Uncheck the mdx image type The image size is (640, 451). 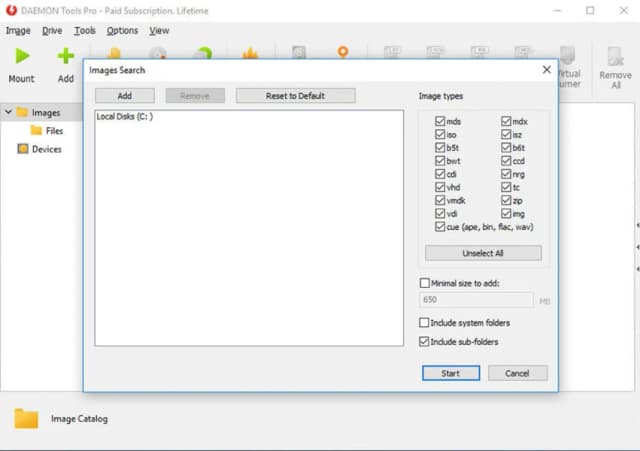click(x=506, y=121)
